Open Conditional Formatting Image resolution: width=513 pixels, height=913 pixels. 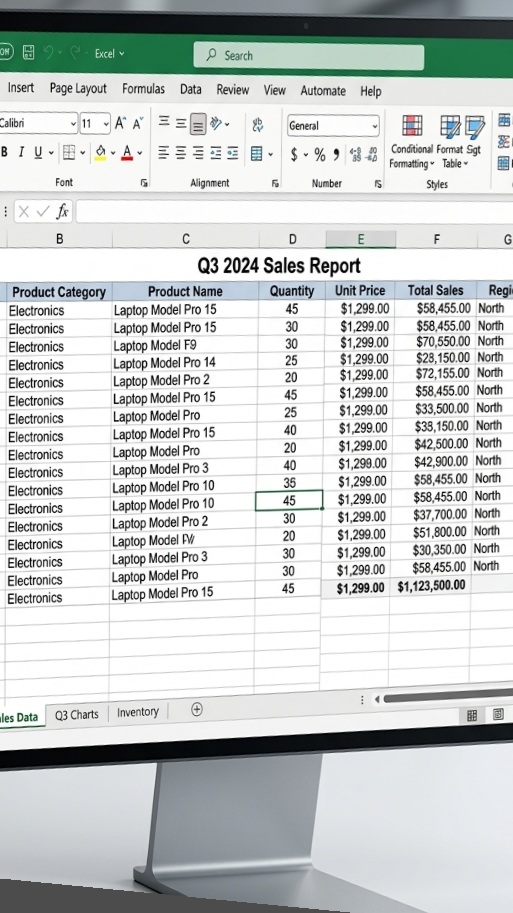(x=412, y=143)
